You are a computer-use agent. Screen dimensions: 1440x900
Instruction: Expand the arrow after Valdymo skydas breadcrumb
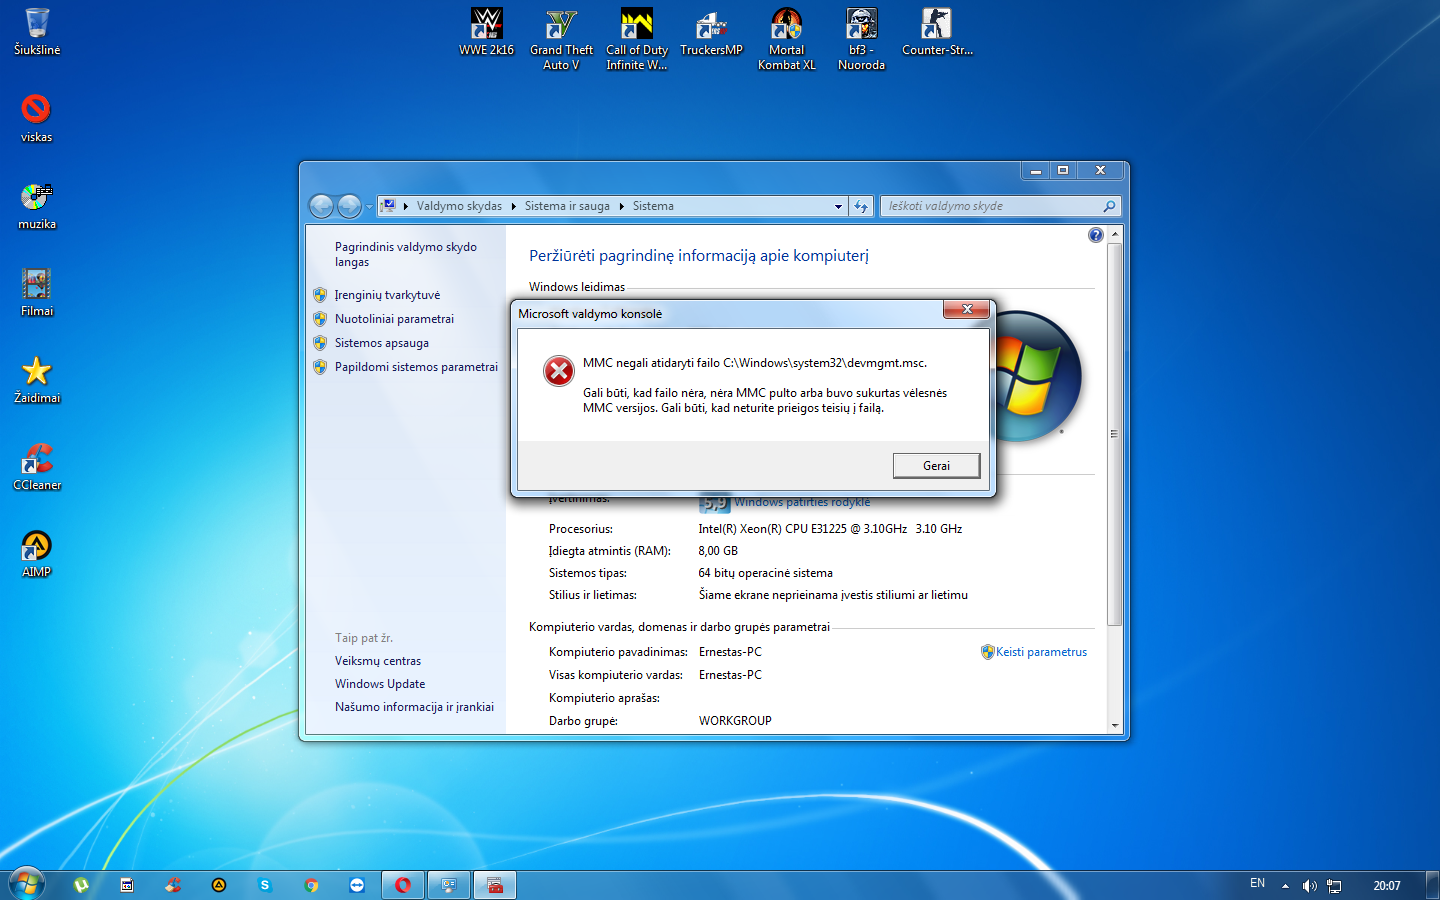point(514,206)
